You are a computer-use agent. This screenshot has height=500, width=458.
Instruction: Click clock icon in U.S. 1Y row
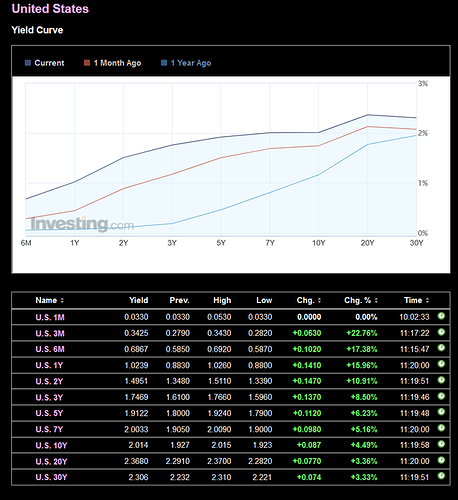(x=441, y=364)
